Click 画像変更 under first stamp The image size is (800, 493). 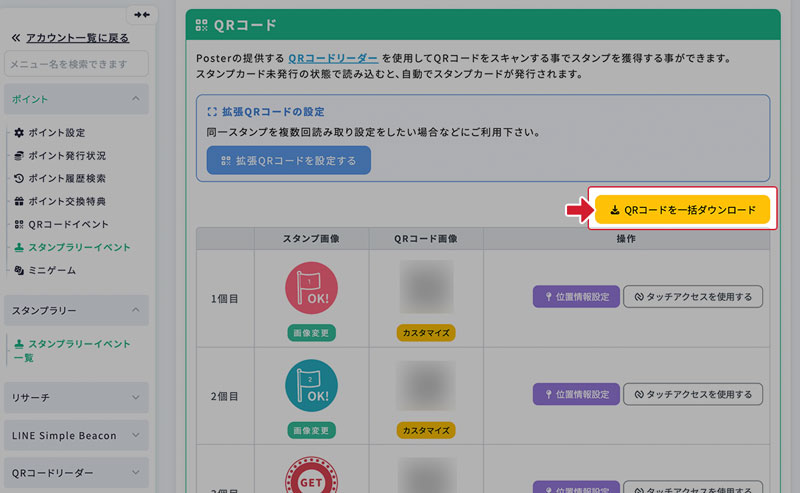[311, 332]
